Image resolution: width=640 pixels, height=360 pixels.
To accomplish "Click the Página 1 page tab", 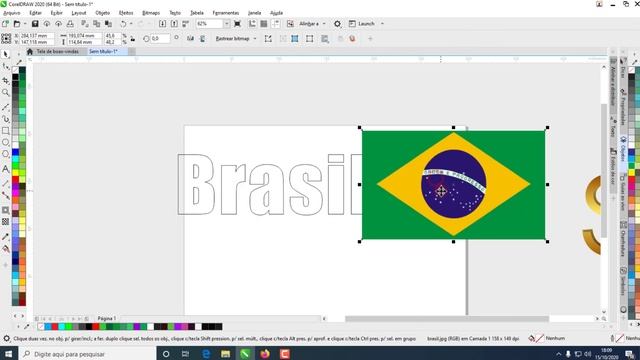I will [x=107, y=318].
